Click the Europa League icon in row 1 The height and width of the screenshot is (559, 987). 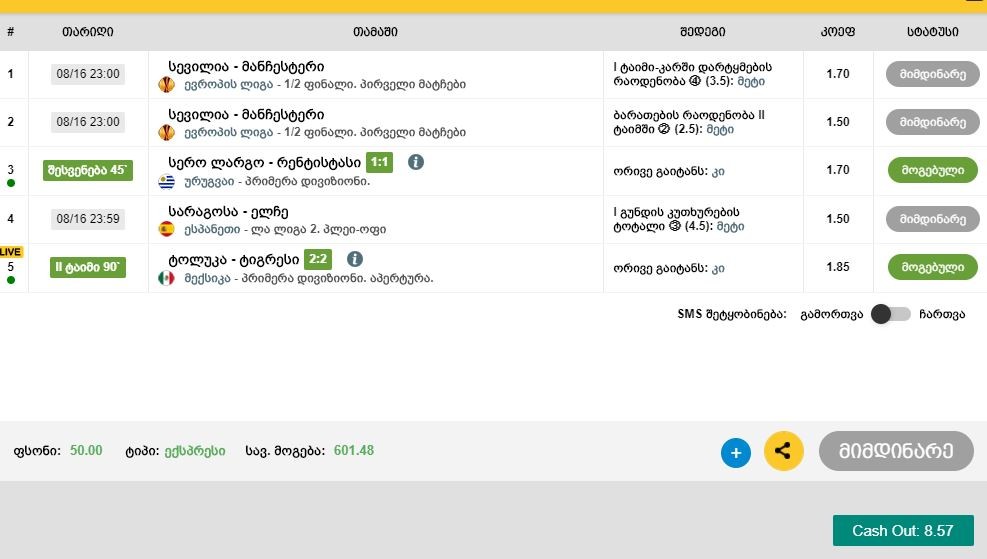(x=166, y=84)
